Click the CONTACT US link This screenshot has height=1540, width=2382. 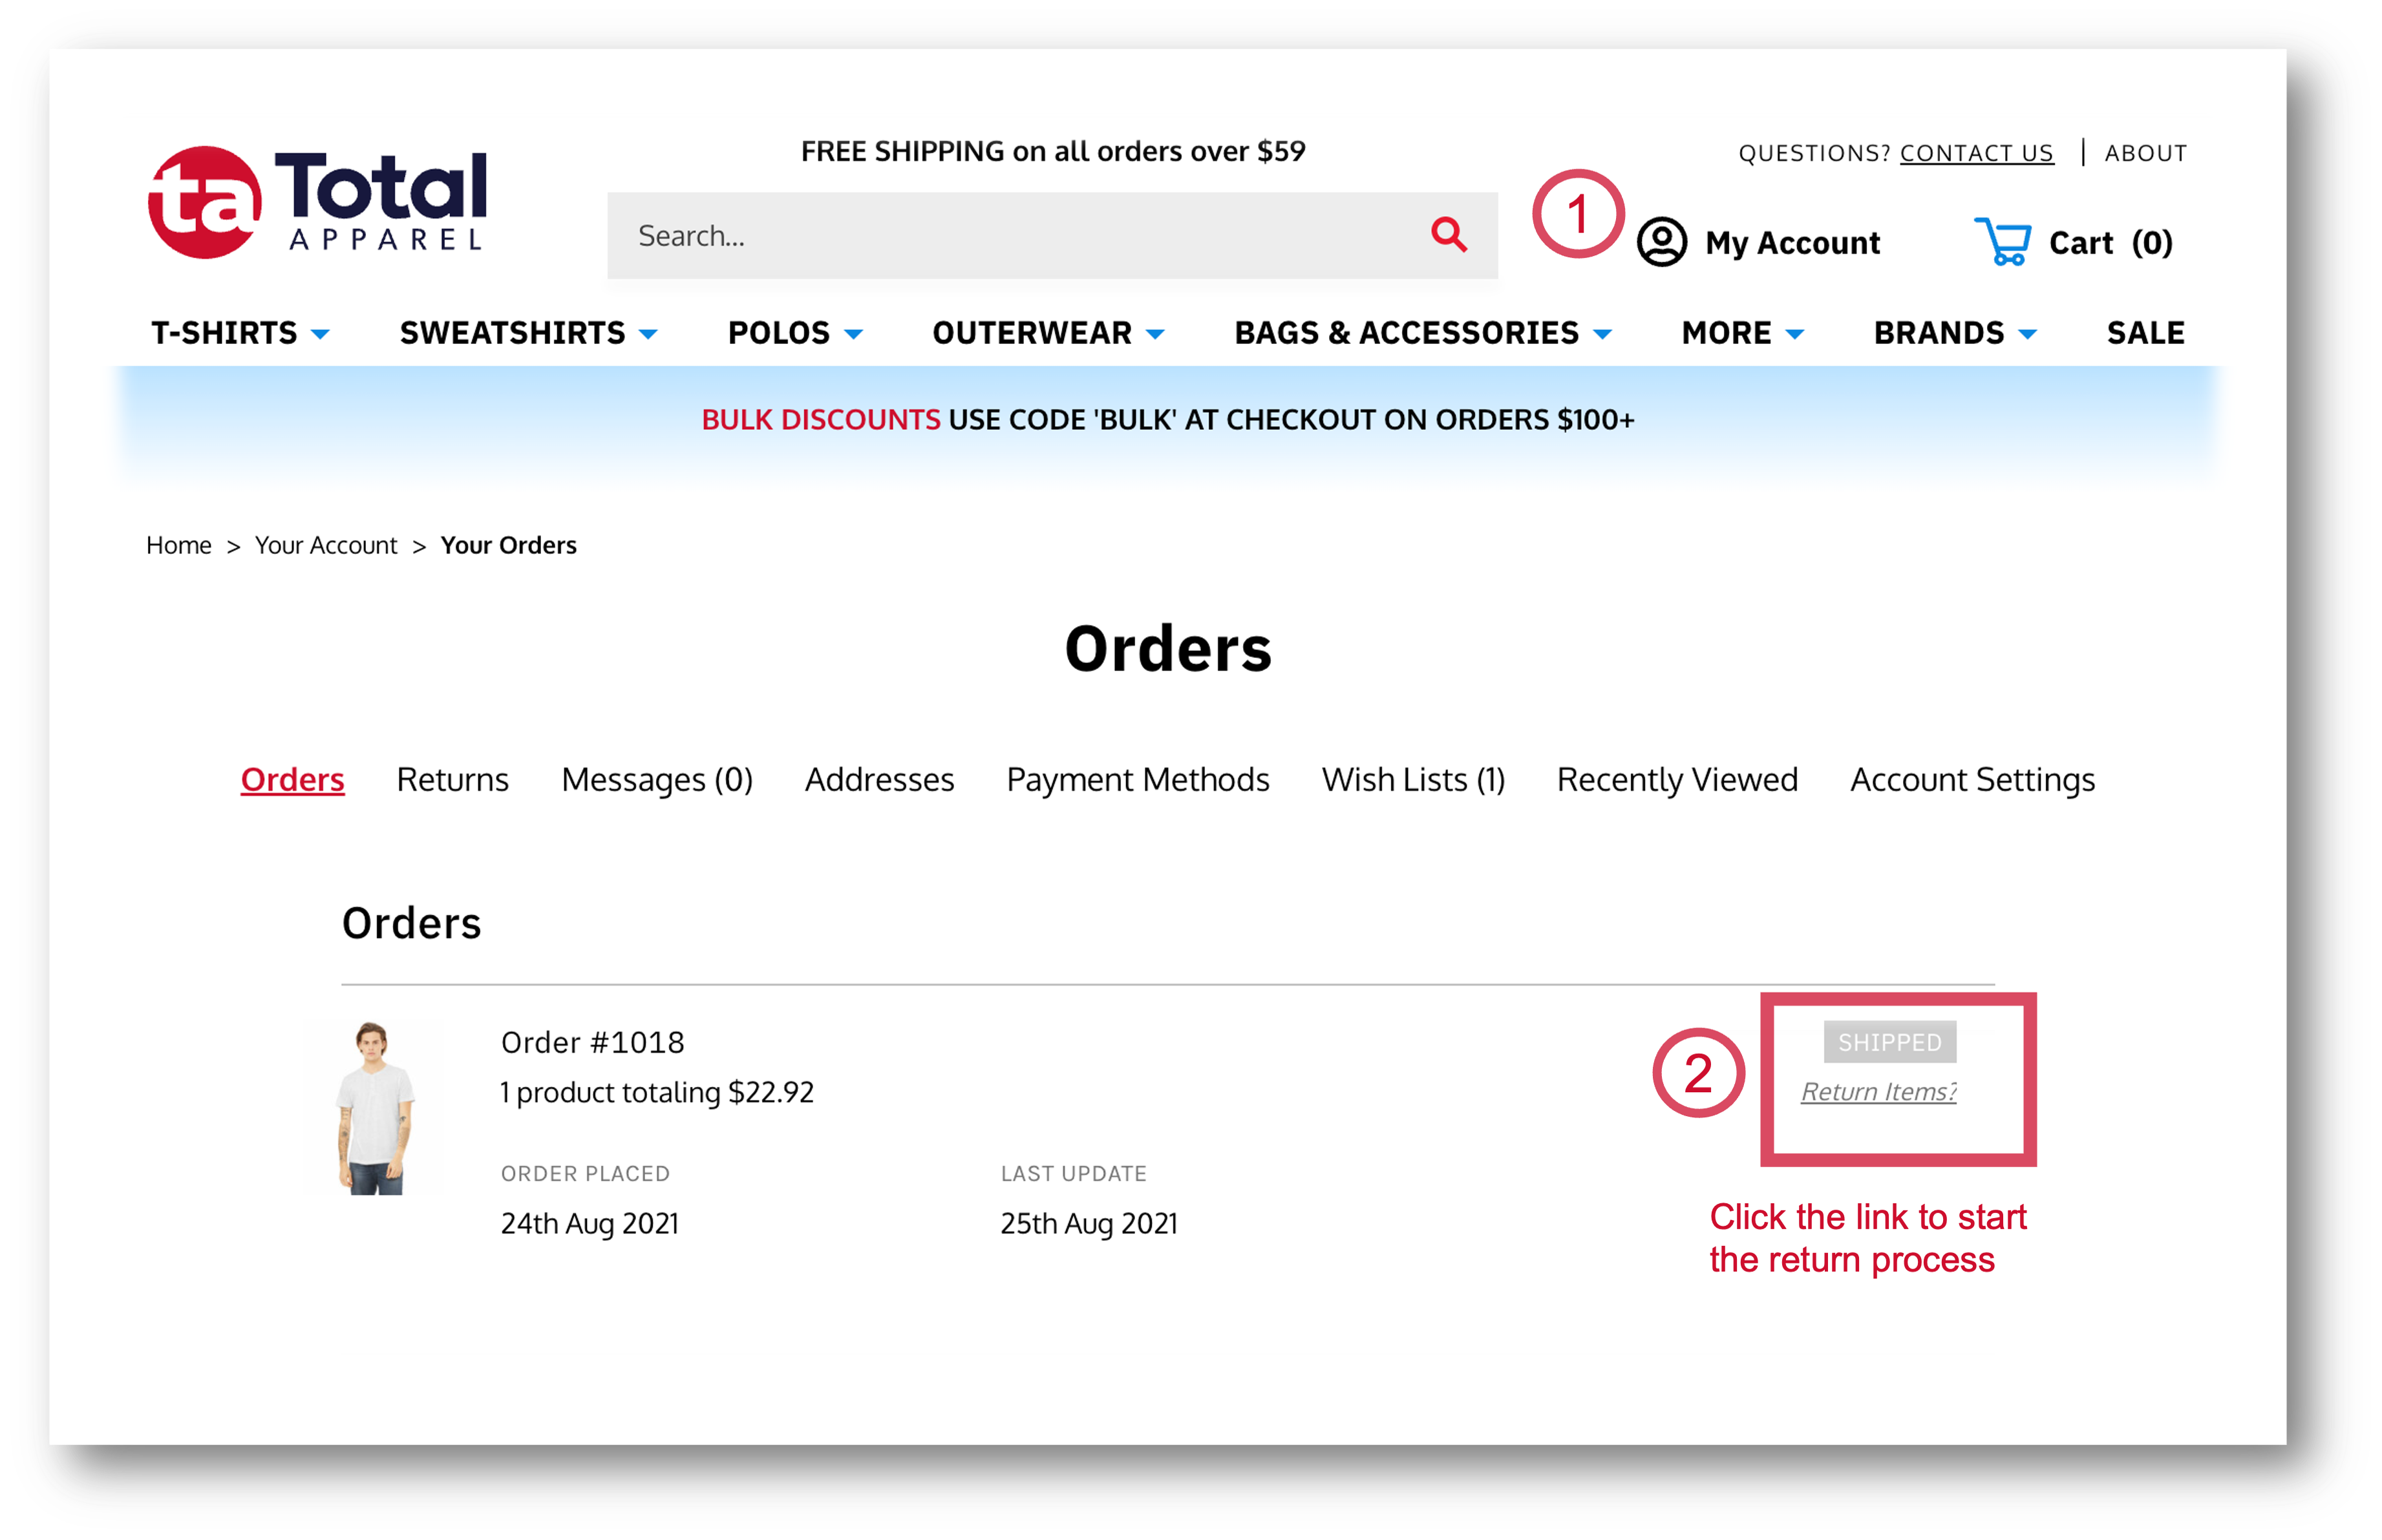point(1977,153)
